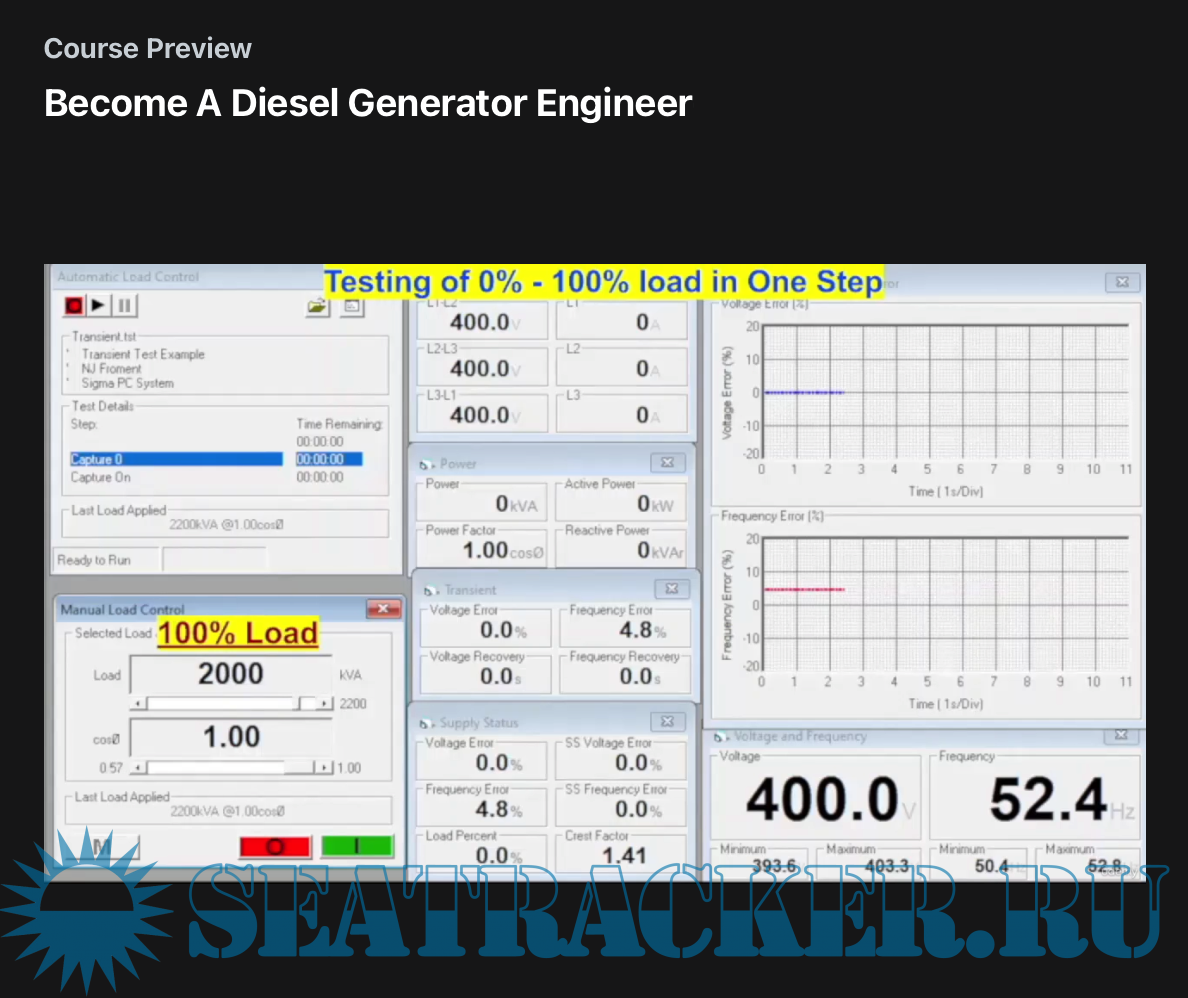Click the Load kVA slider left arrow
The image size is (1188, 998).
pyautogui.click(x=140, y=704)
